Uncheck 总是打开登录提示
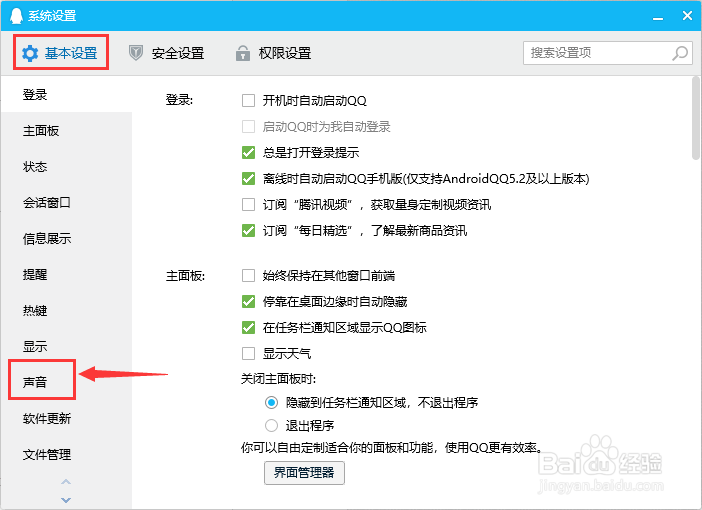 click(248, 152)
